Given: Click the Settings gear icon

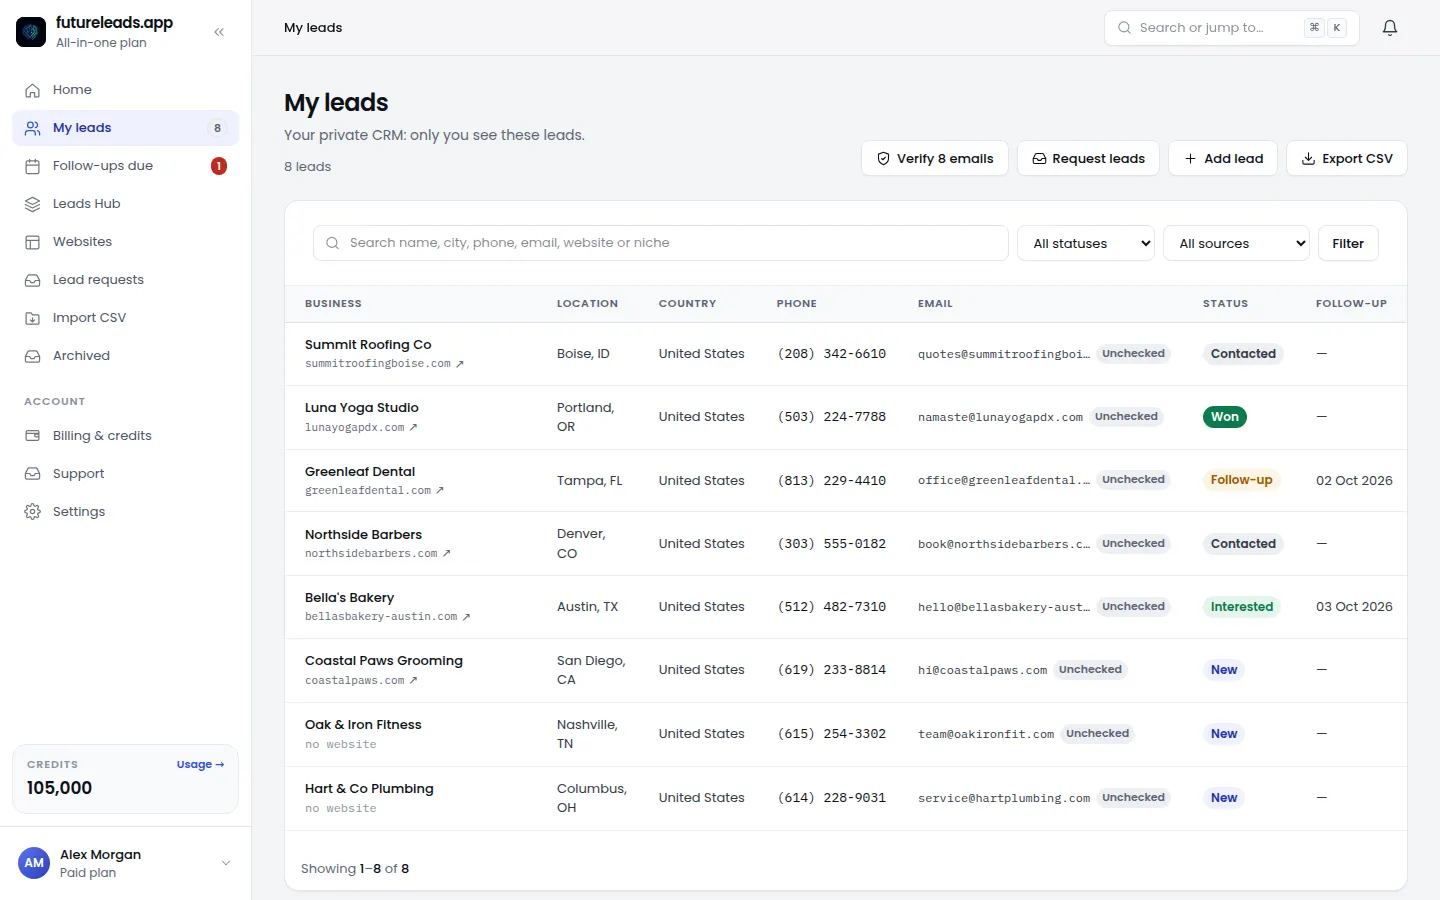Looking at the screenshot, I should (33, 512).
